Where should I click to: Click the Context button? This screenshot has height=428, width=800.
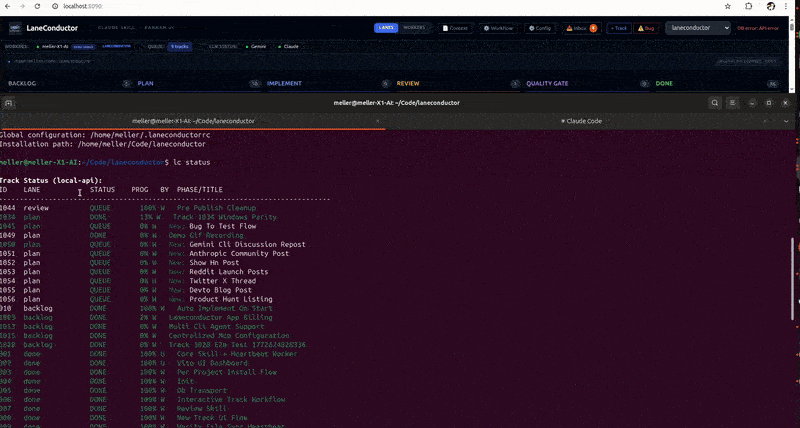456,28
